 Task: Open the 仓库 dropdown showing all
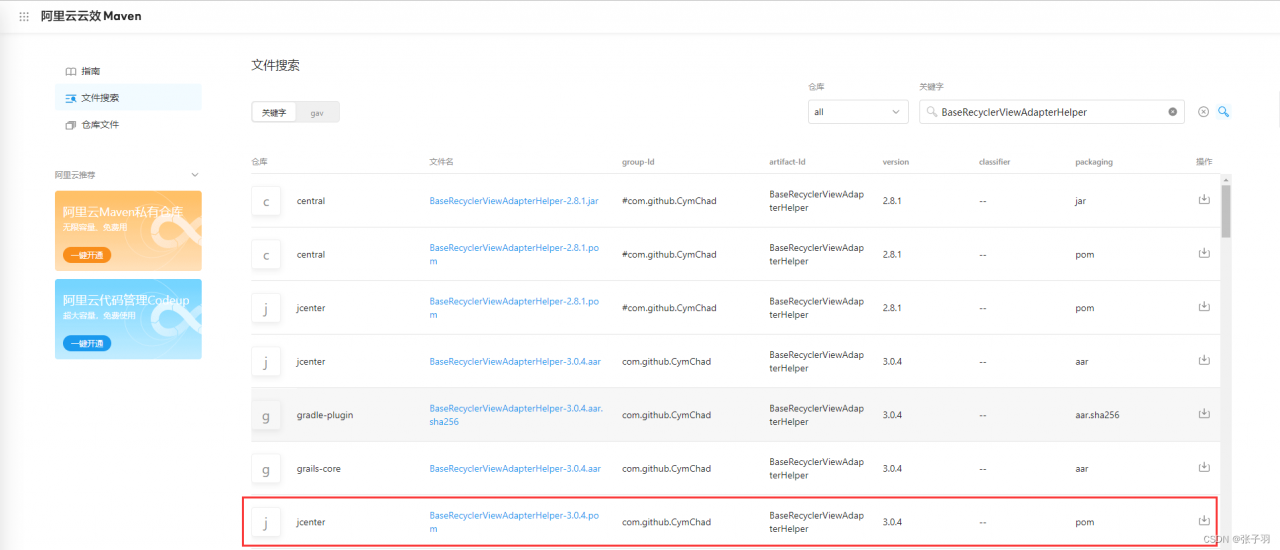tap(858, 112)
